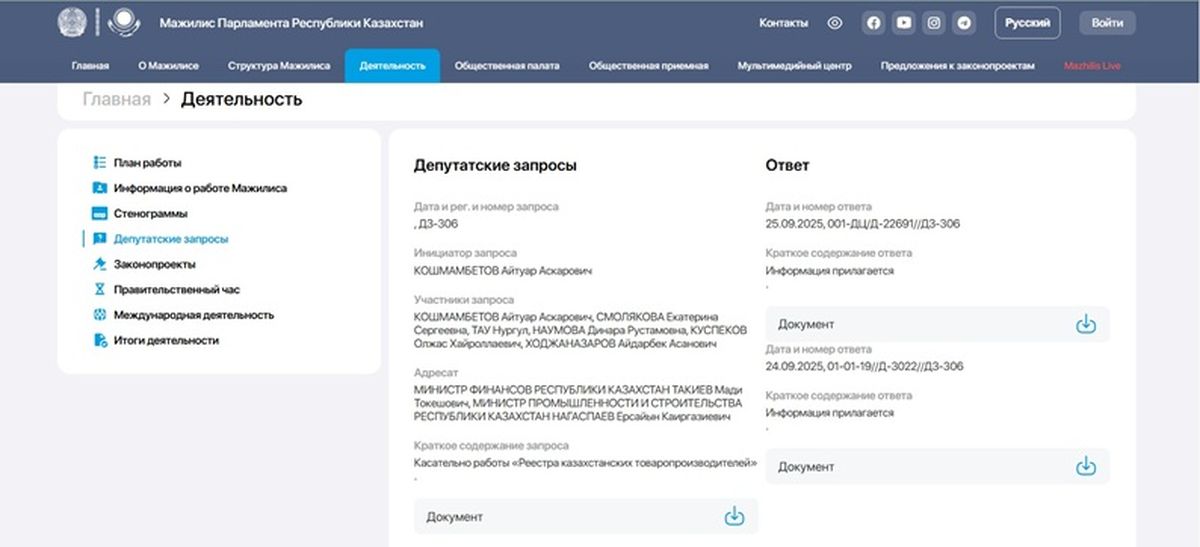Viewport: 1200px width, 547px height.
Task: Click the Kazakhstan state emblem logo
Action: coord(72,22)
